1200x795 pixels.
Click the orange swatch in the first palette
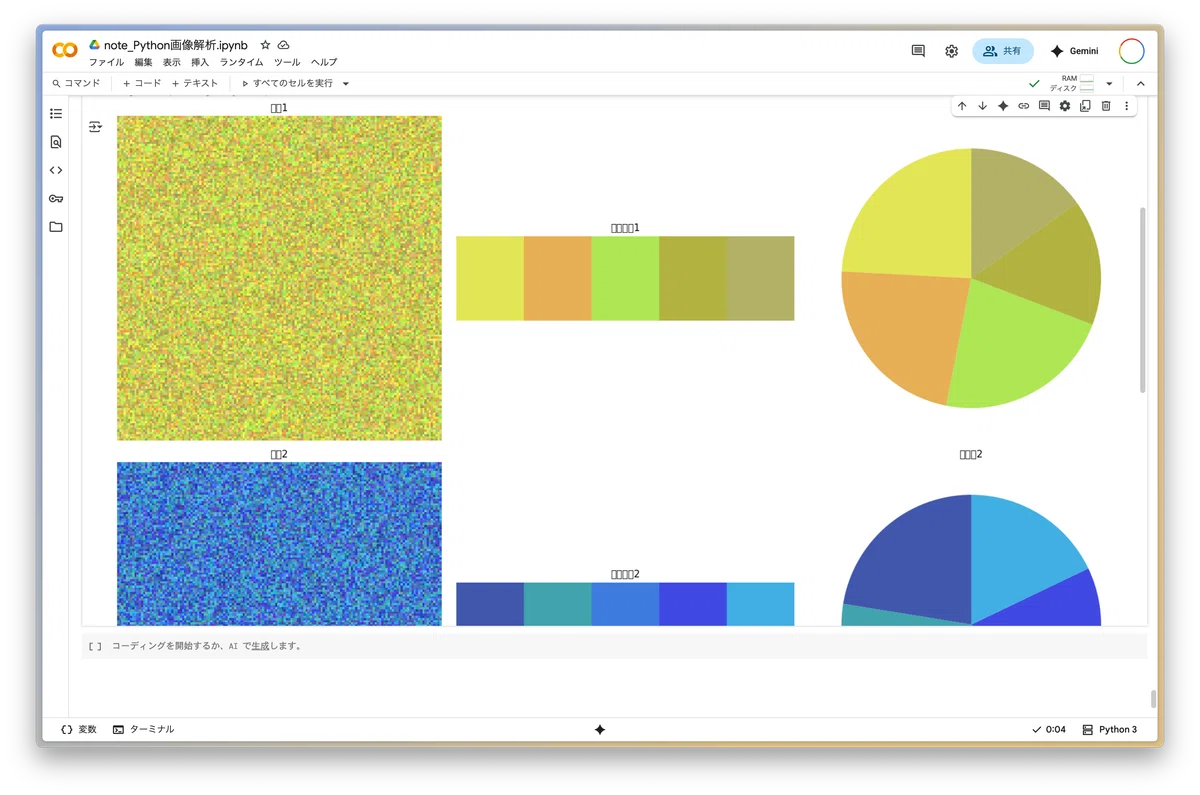557,278
